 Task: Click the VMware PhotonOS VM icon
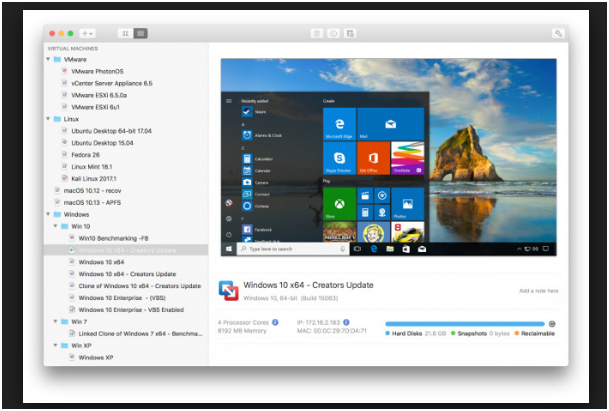click(65, 71)
